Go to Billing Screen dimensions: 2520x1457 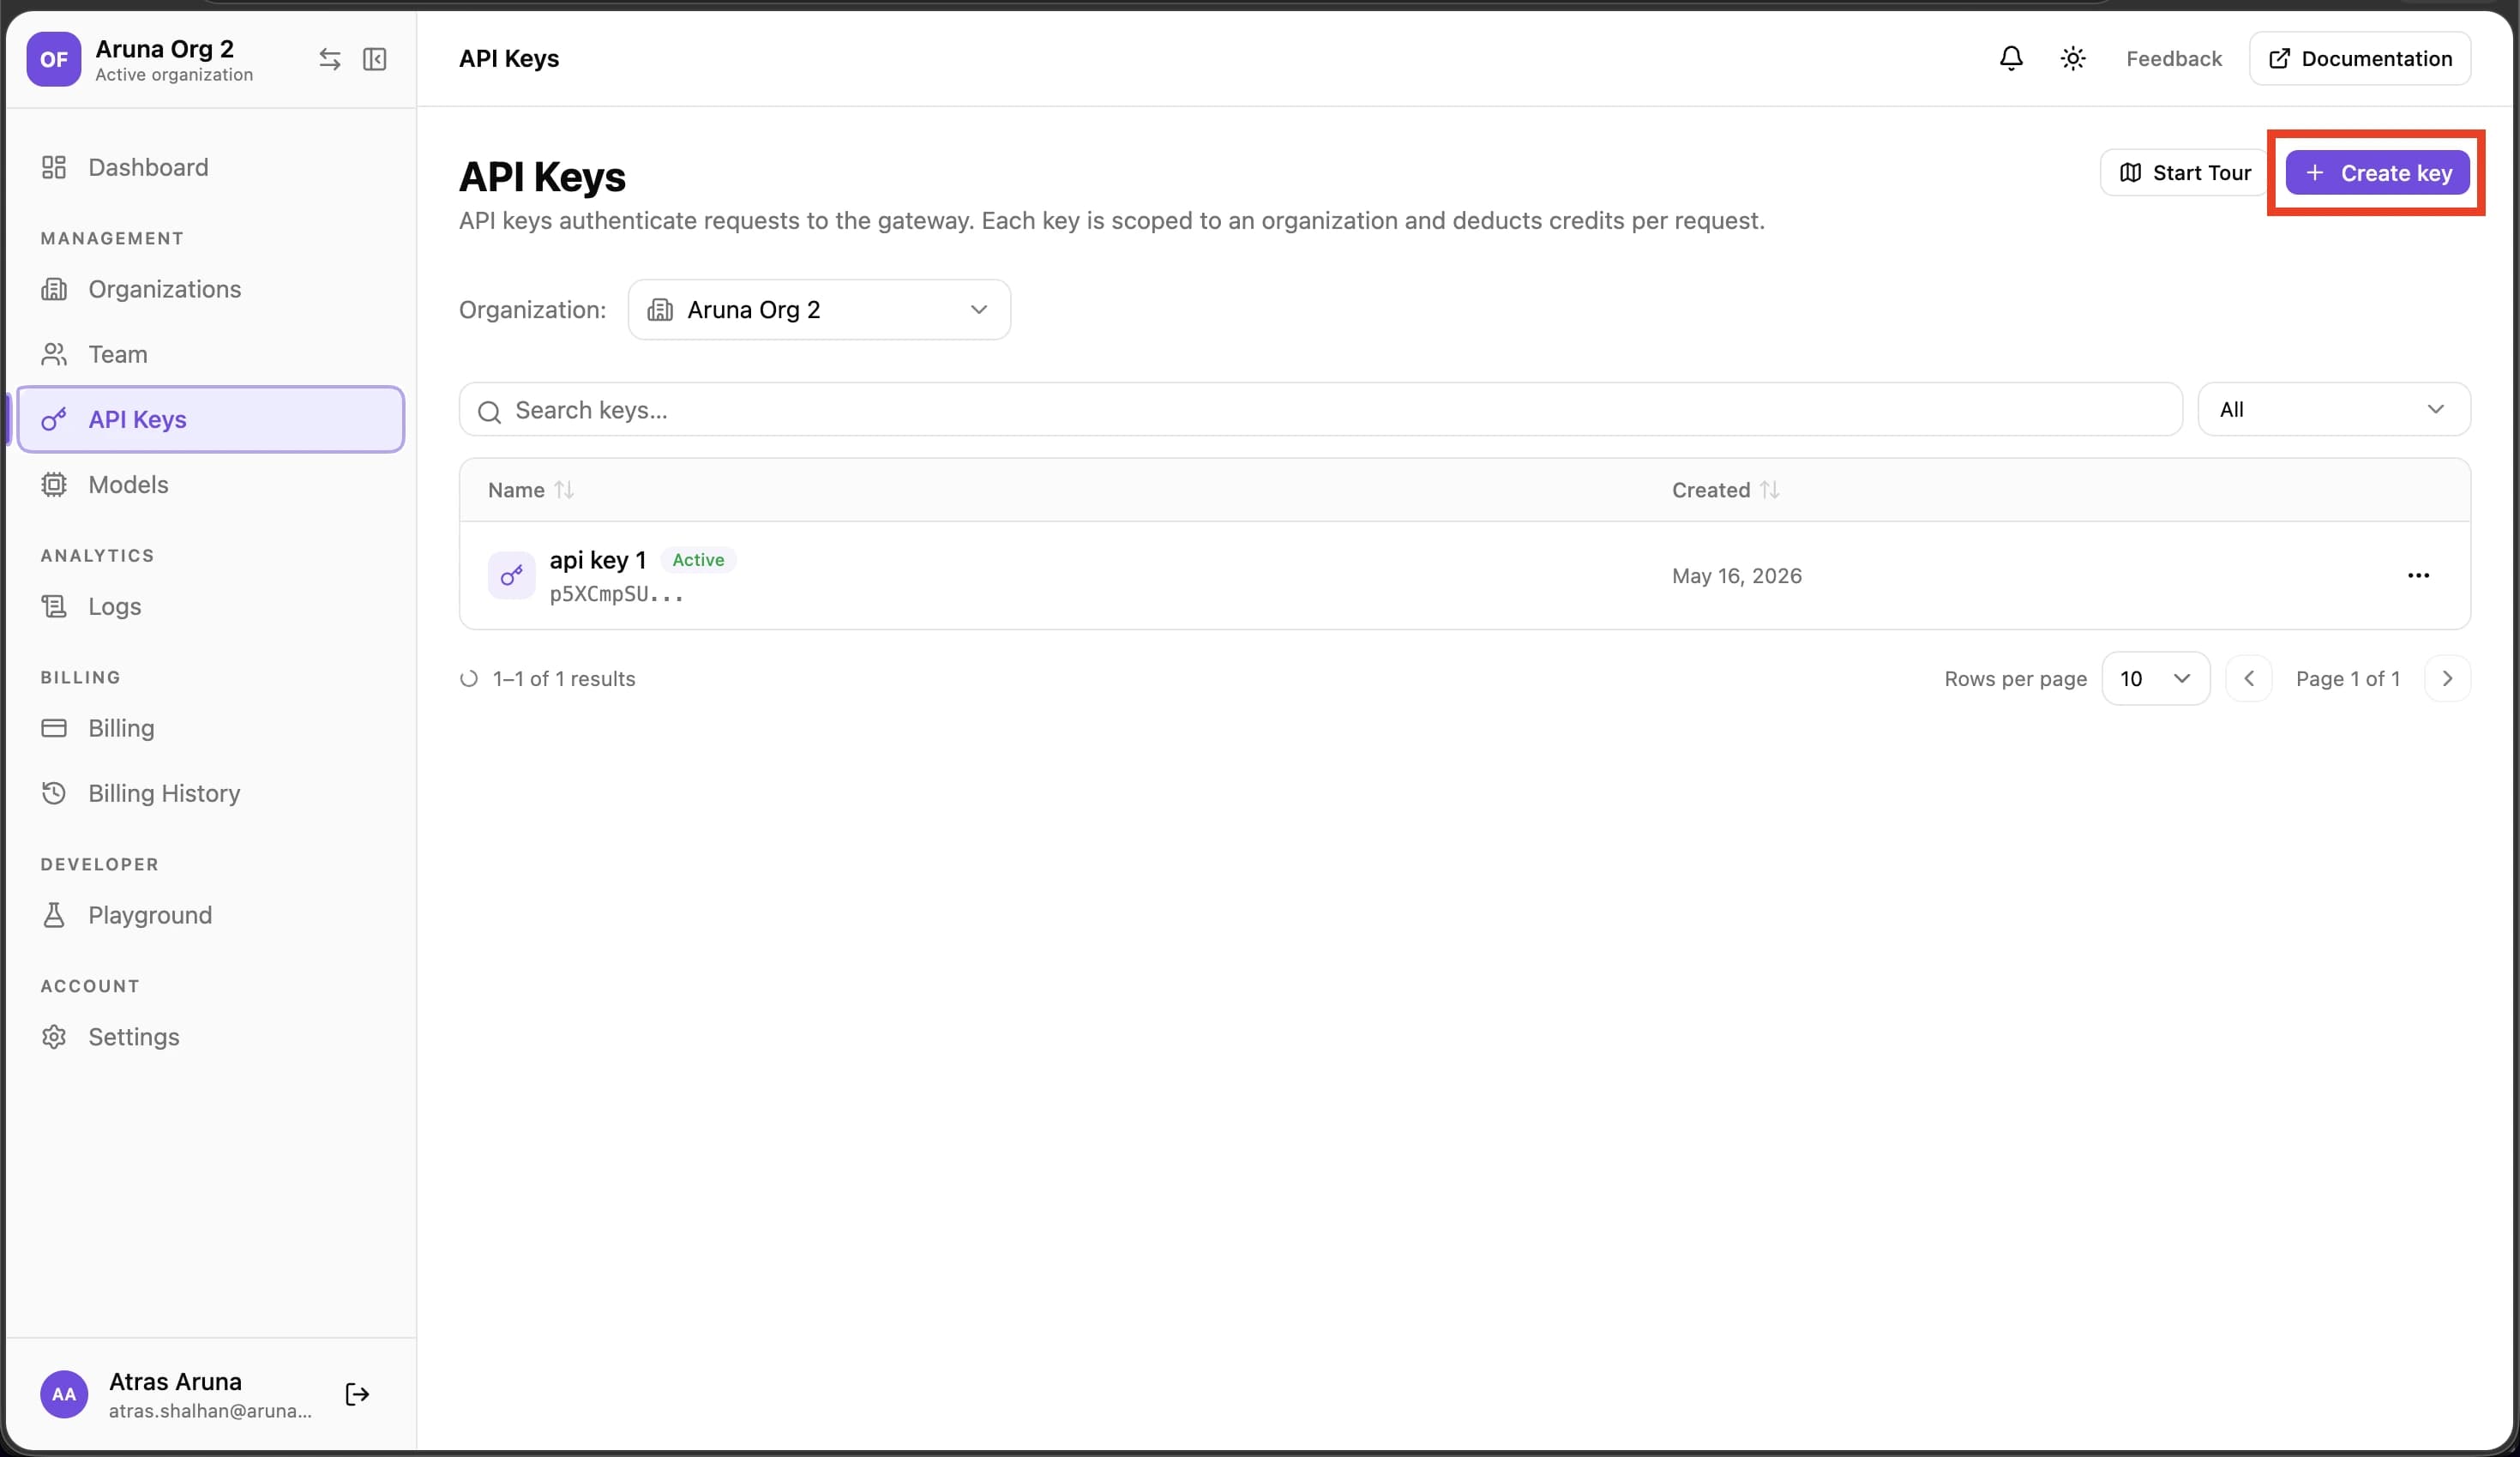click(211, 728)
